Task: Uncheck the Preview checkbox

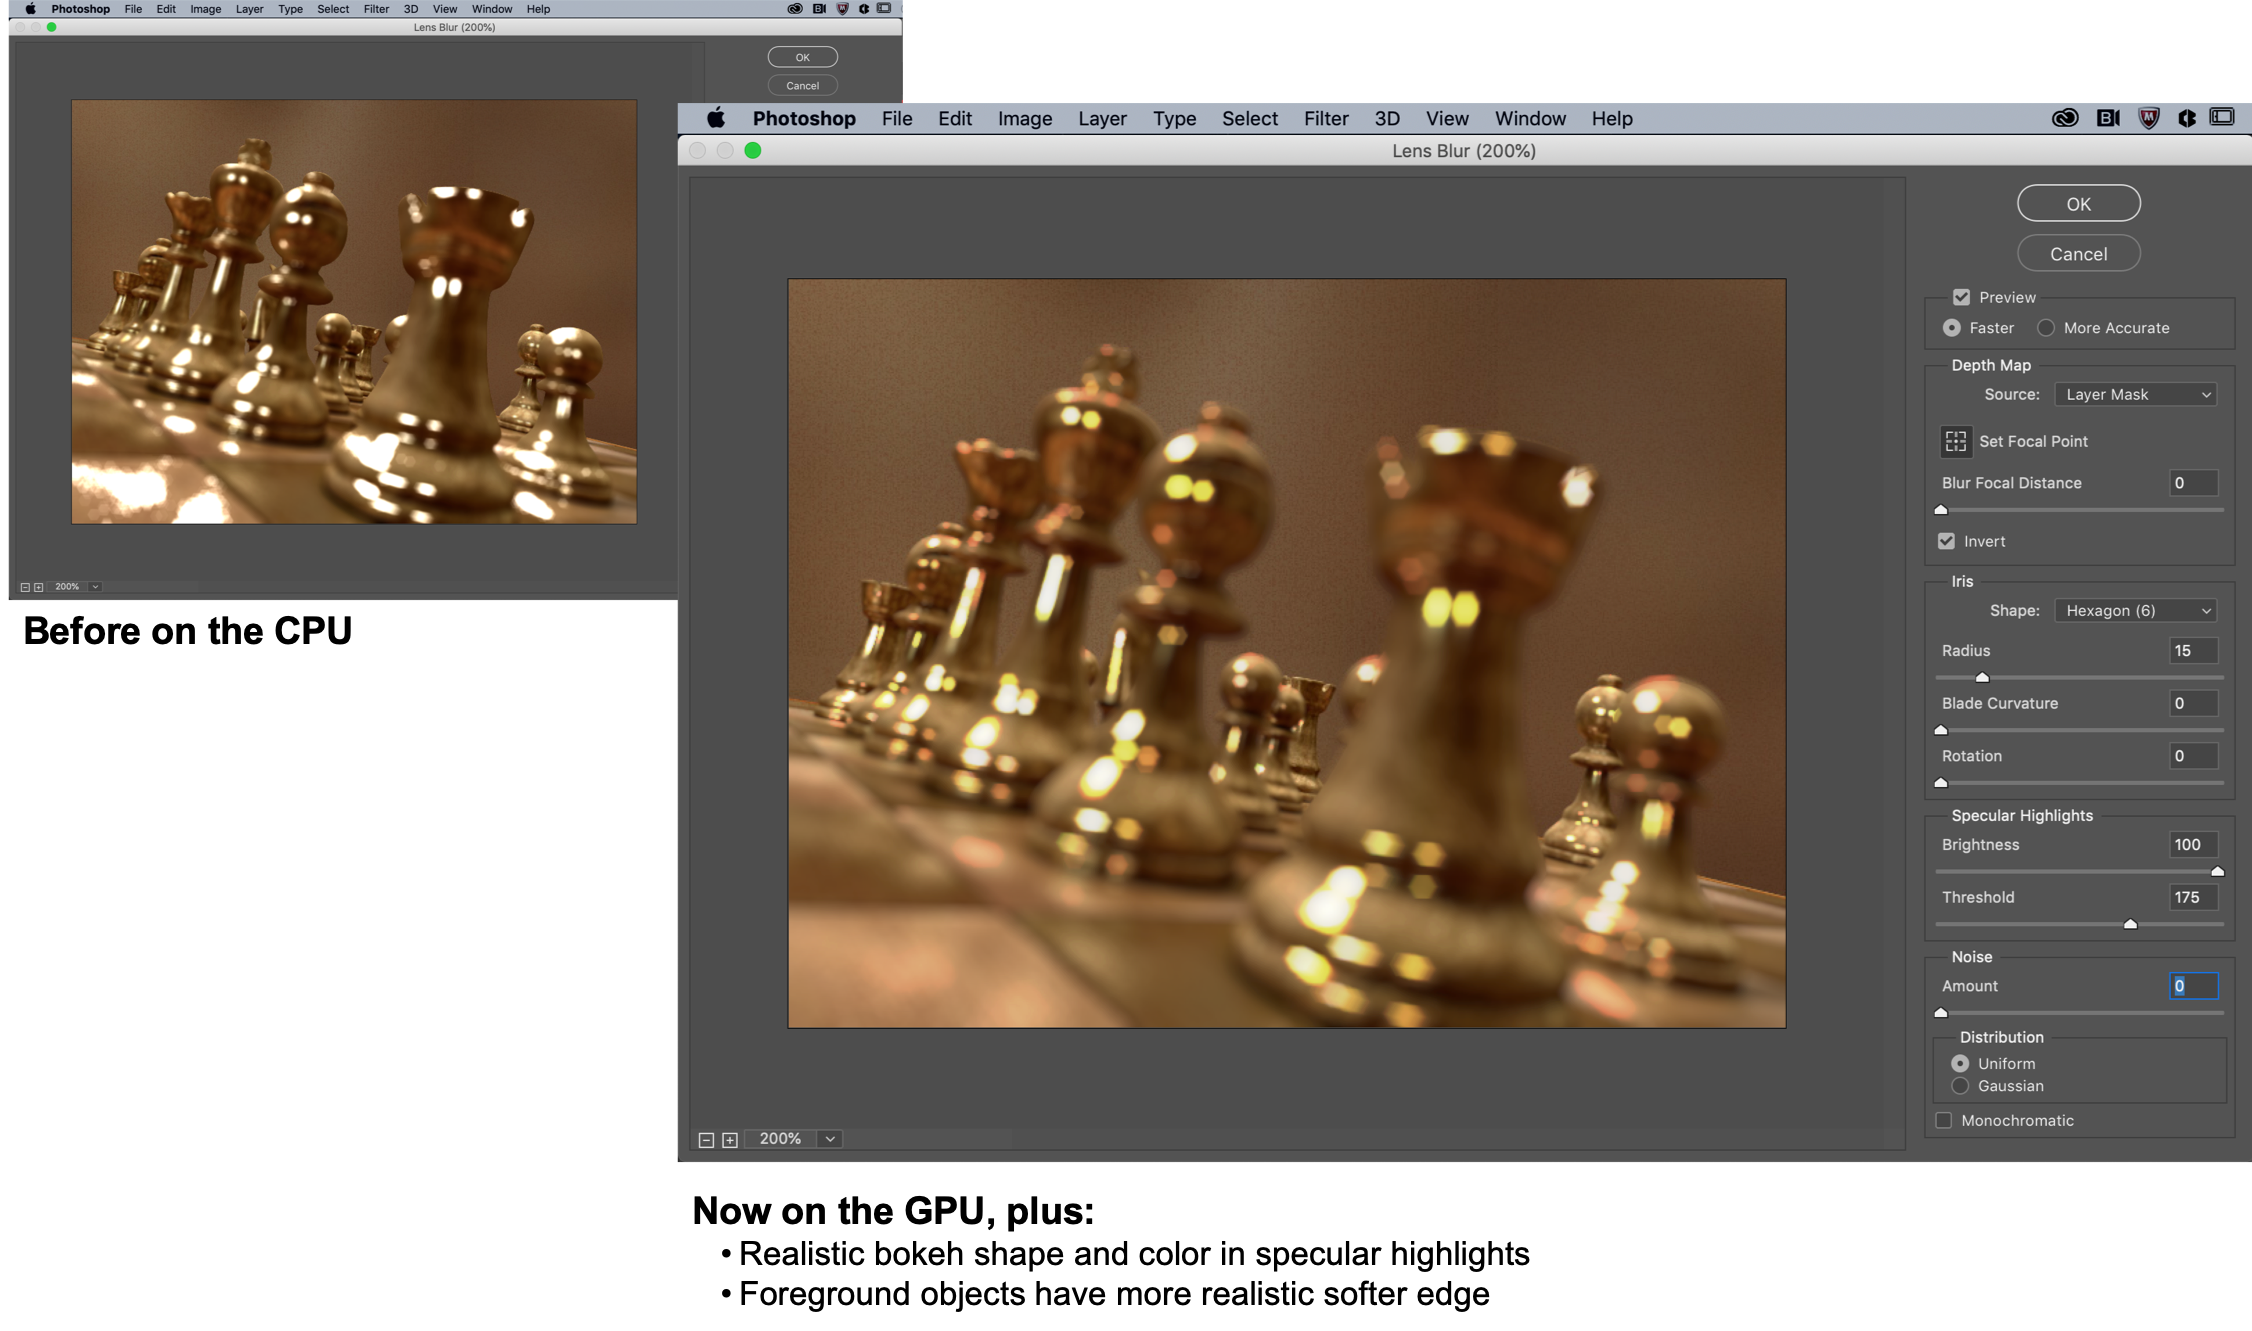Action: pos(1961,297)
